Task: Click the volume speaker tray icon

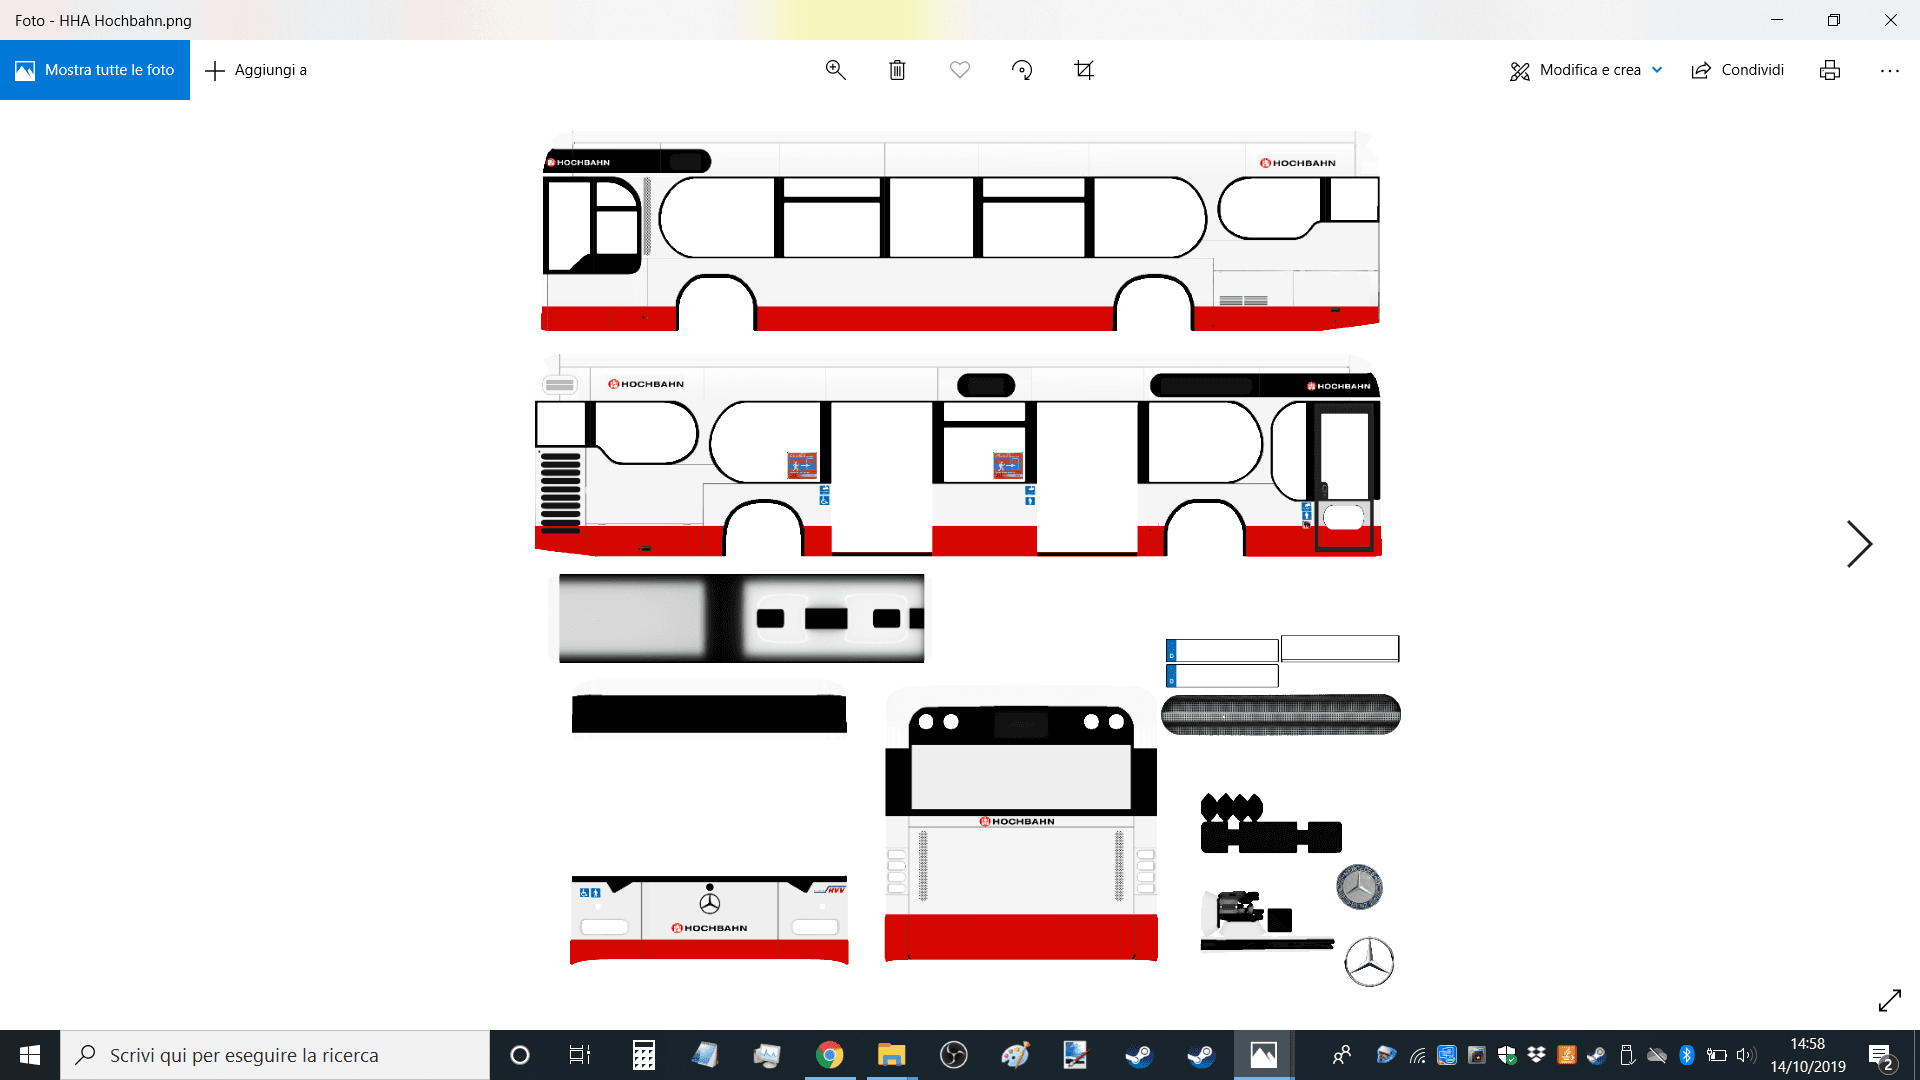Action: [1746, 1055]
